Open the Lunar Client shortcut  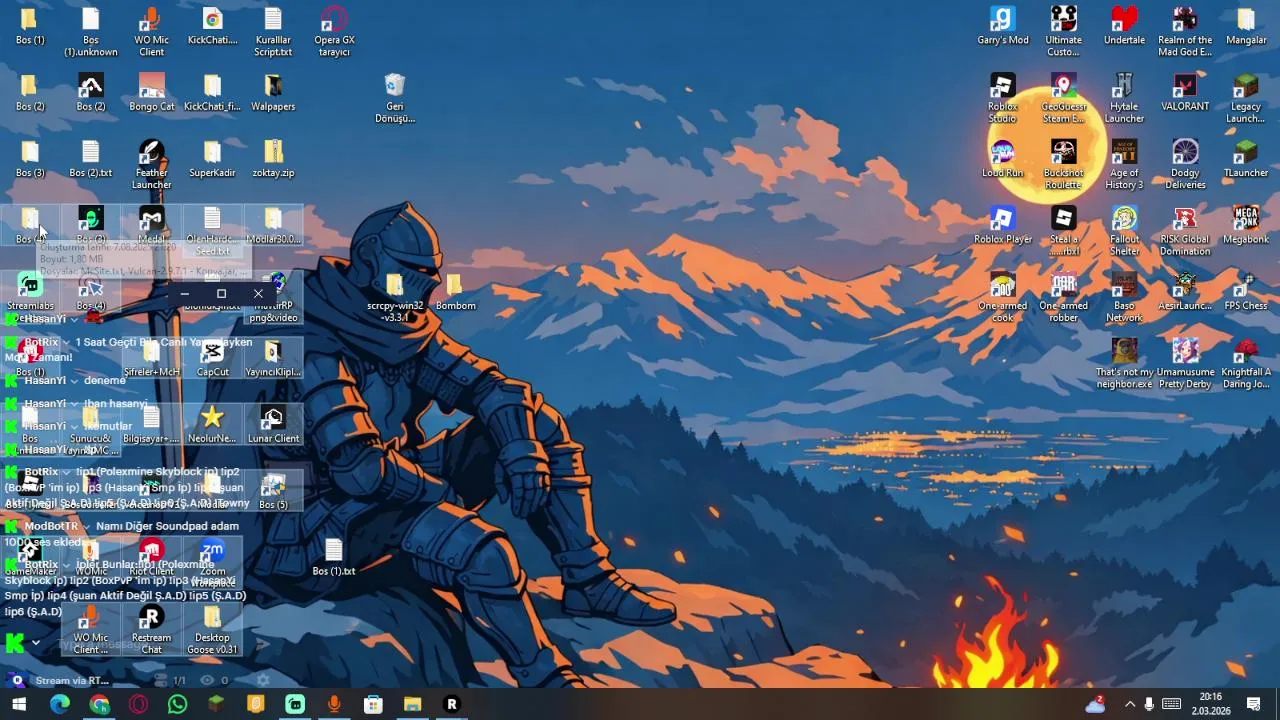273,424
